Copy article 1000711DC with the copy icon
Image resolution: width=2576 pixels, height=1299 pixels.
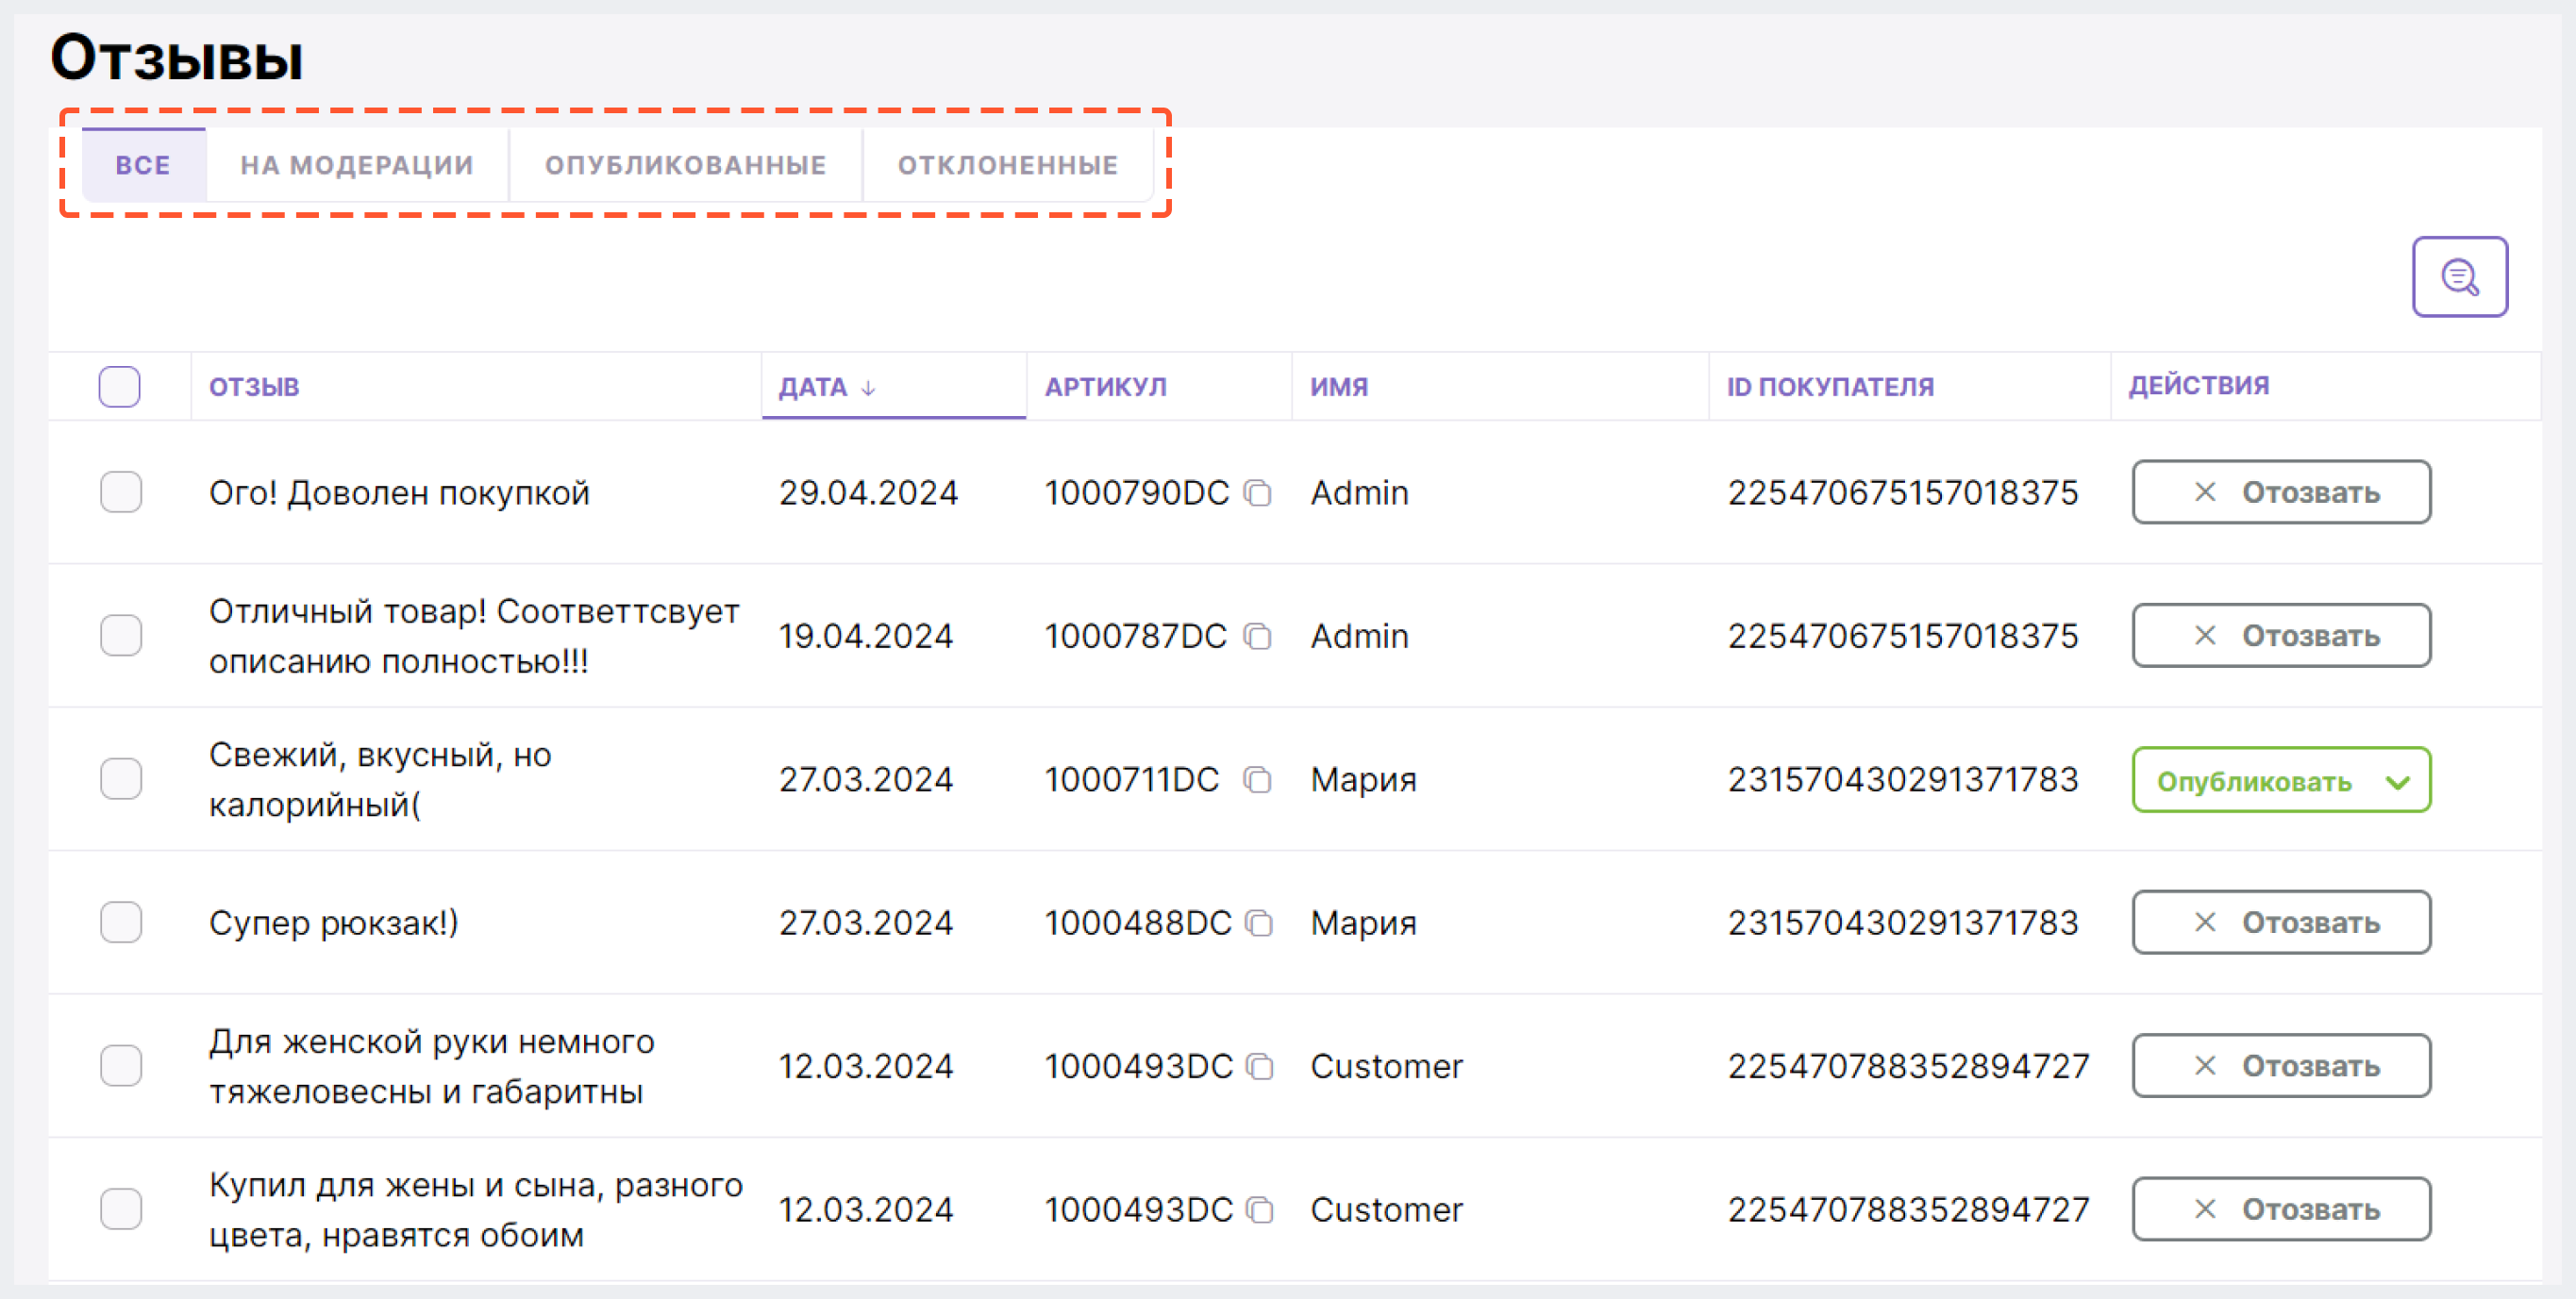(x=1258, y=780)
